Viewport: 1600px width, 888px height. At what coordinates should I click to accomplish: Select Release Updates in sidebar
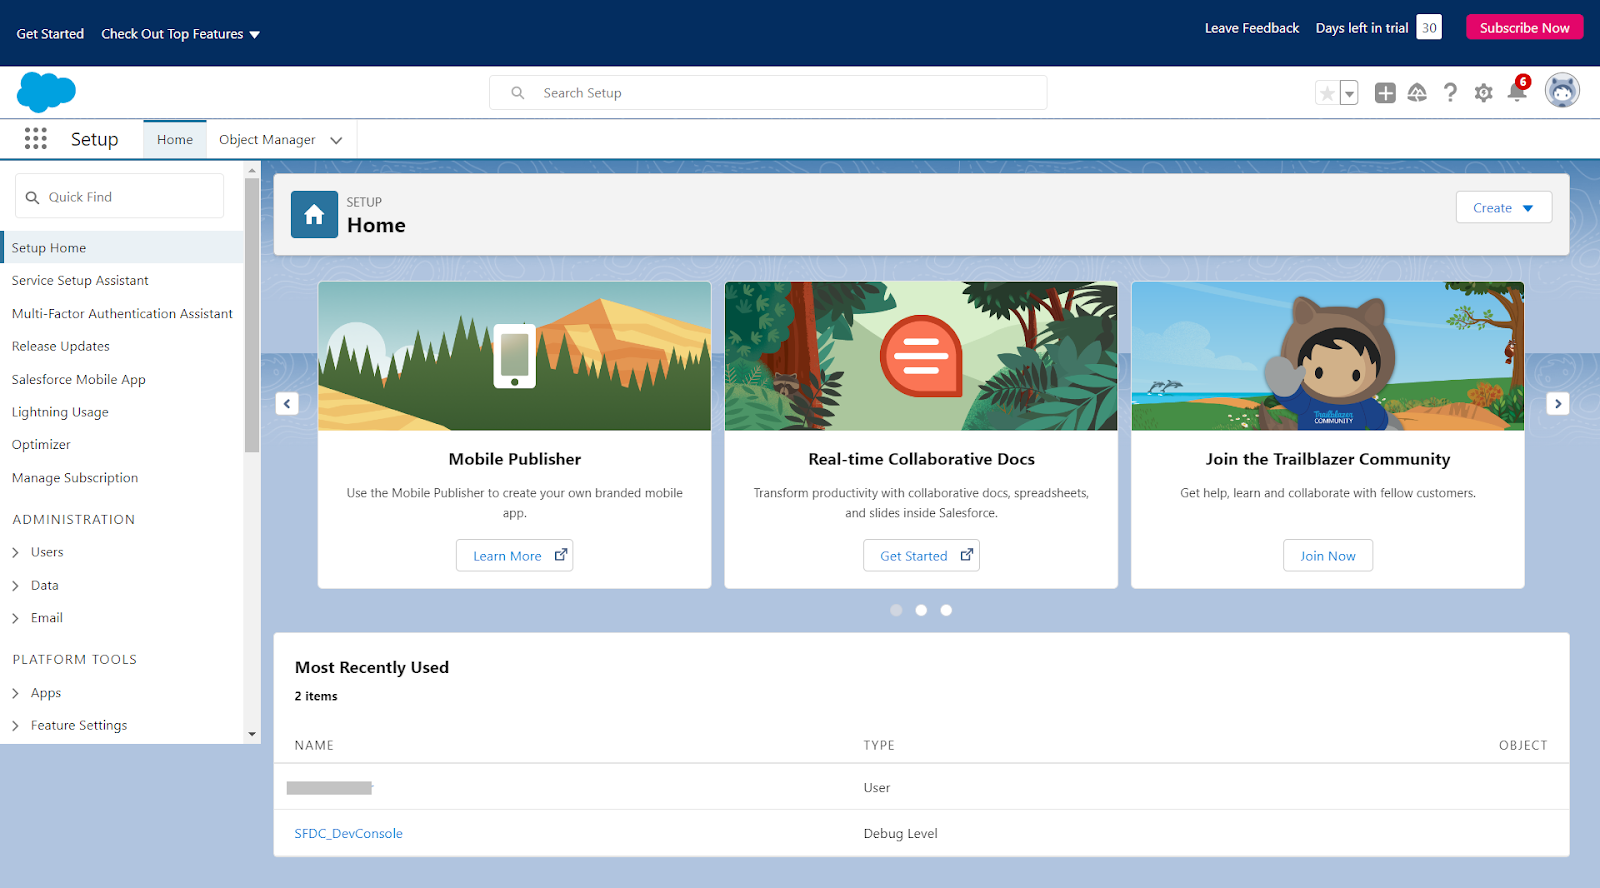tap(61, 346)
